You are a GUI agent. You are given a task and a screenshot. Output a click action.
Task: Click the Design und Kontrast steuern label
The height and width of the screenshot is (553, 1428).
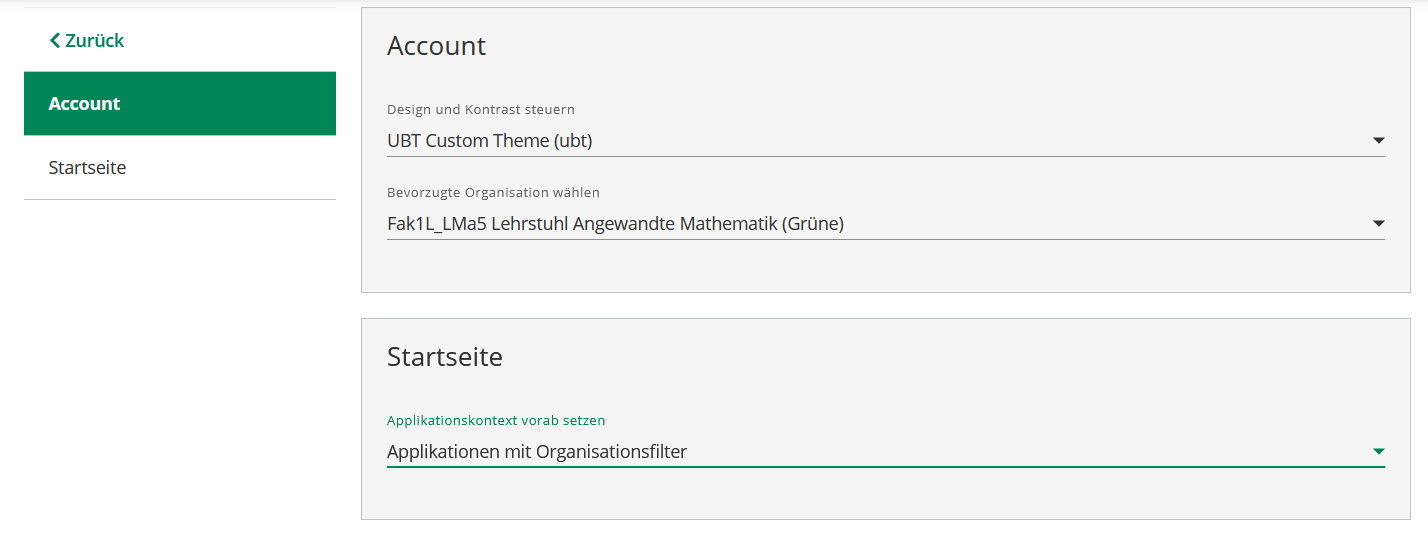(481, 109)
